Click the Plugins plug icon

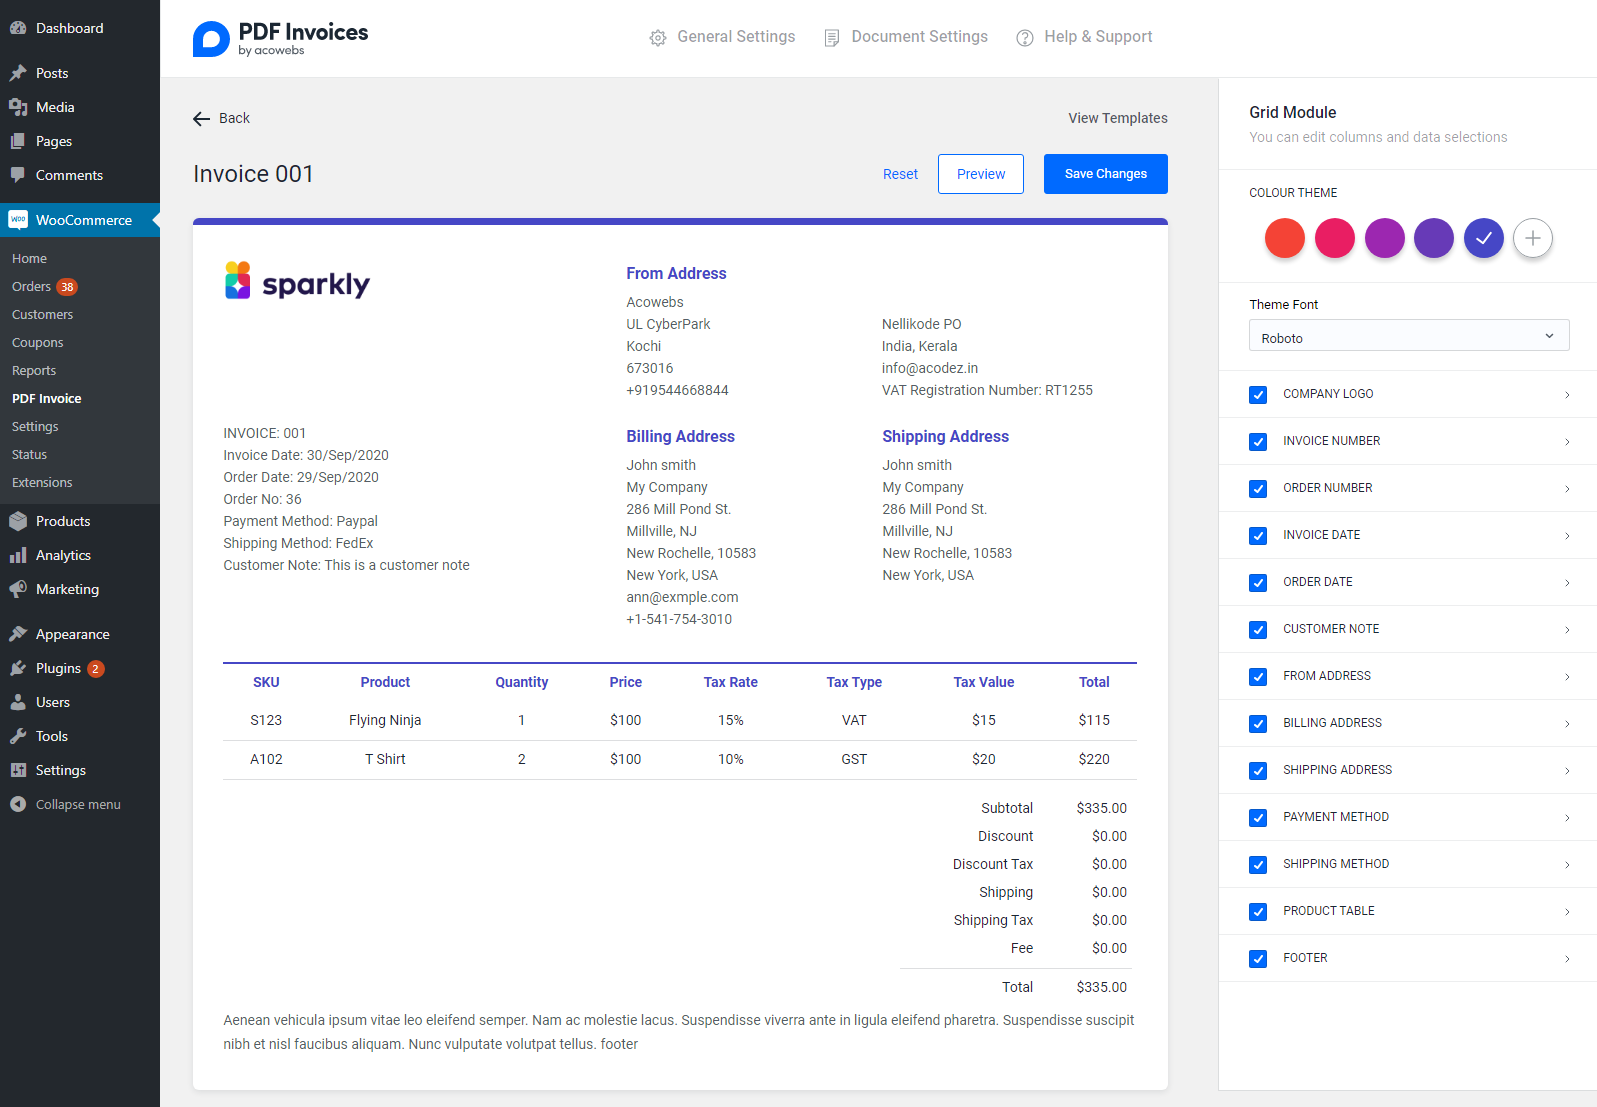click(x=18, y=668)
